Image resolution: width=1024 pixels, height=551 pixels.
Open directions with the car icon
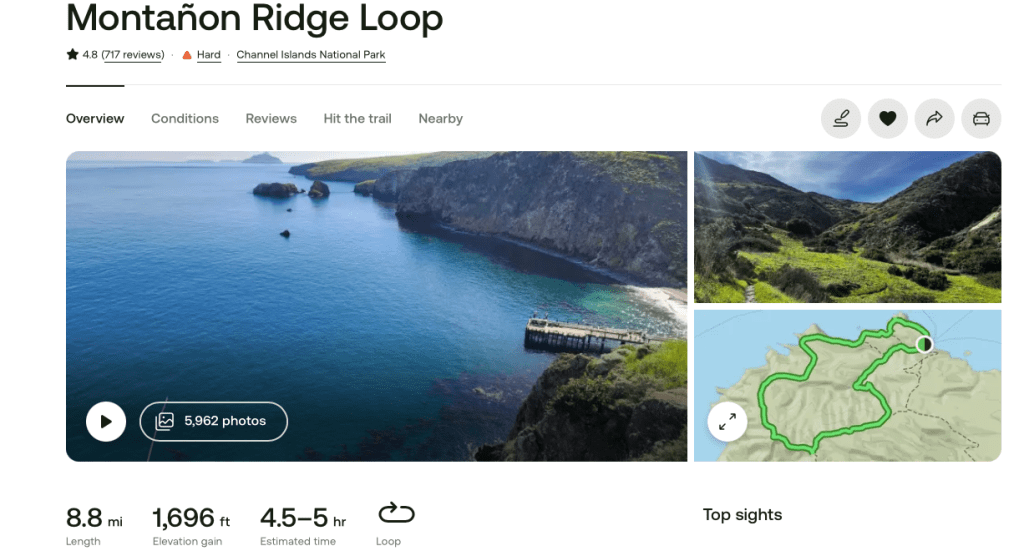981,119
